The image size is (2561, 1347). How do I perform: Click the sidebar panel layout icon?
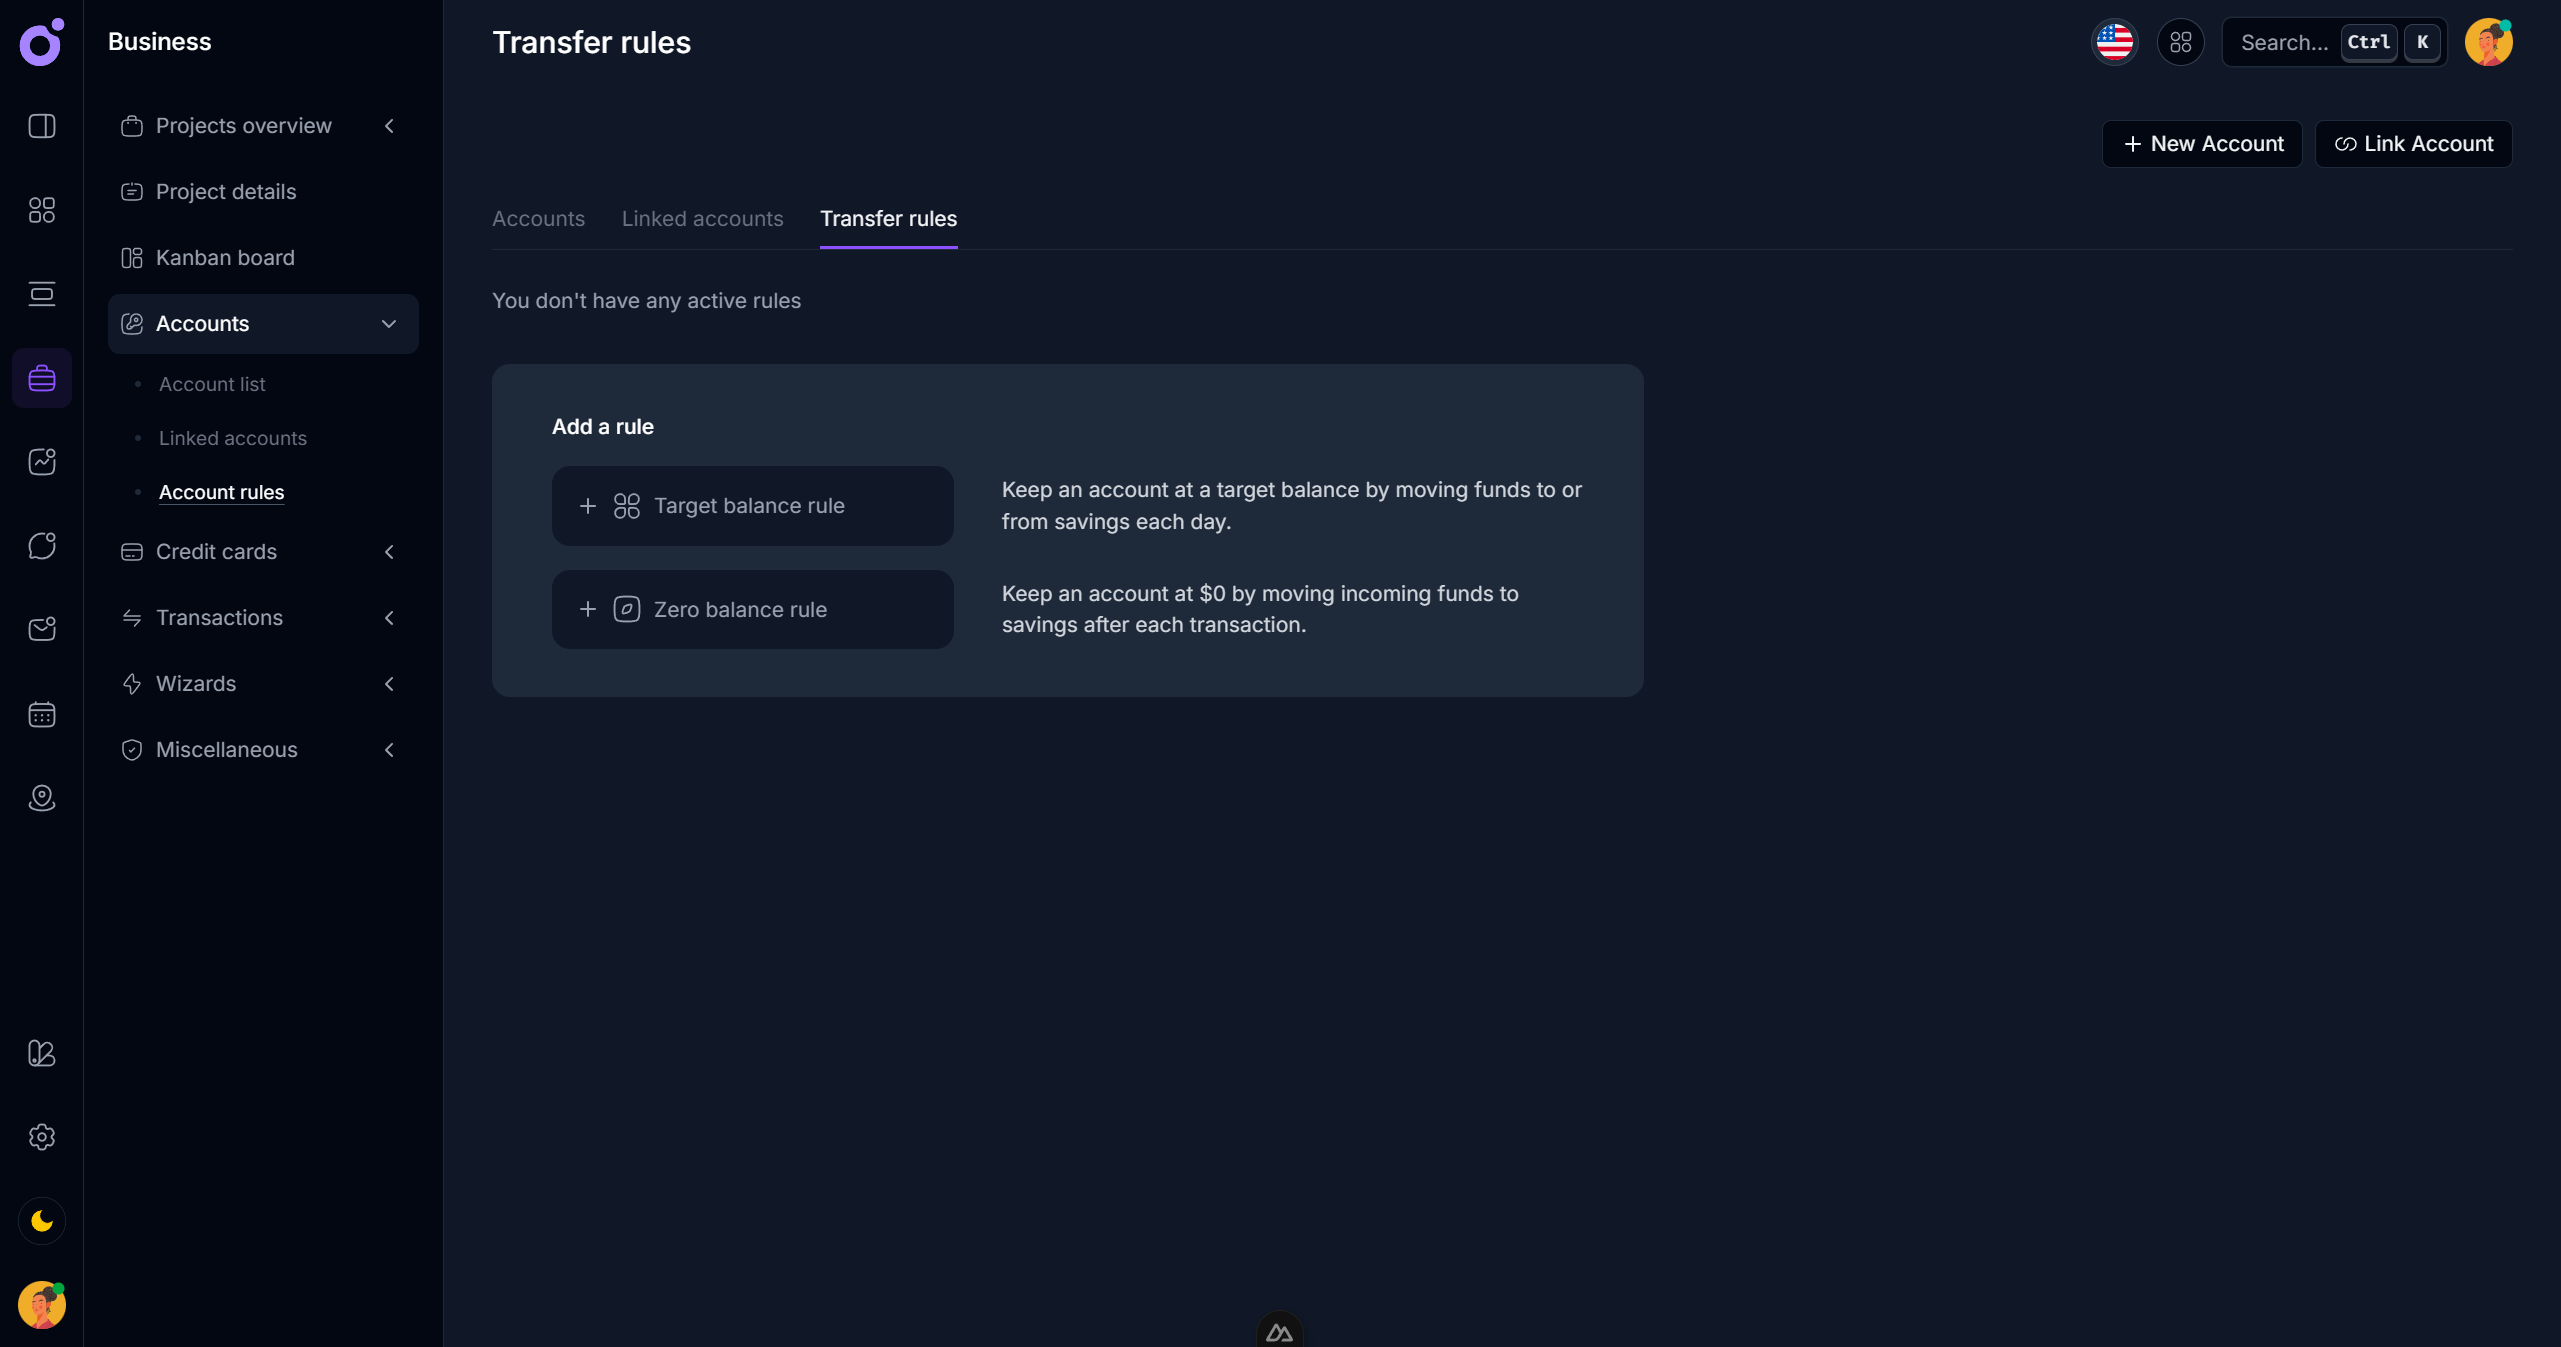42,126
